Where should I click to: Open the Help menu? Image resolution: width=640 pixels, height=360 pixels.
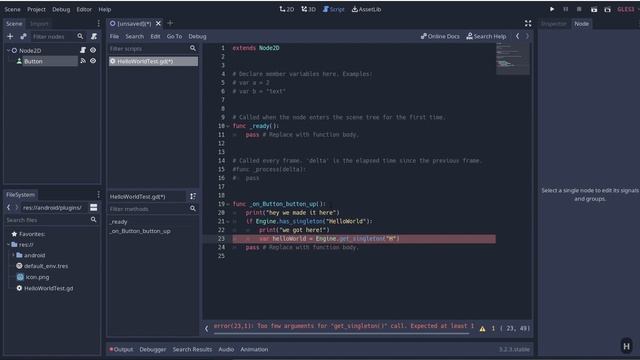point(104,9)
